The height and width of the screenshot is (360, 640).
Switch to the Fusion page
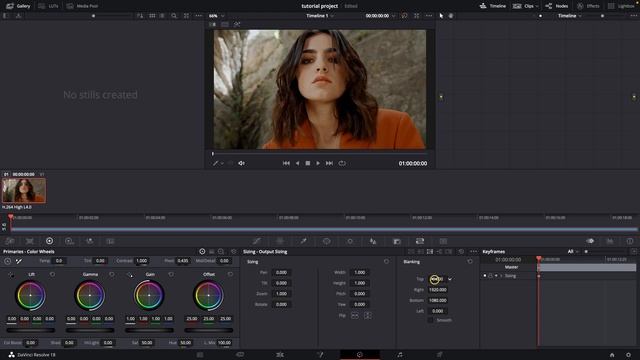[320, 355]
